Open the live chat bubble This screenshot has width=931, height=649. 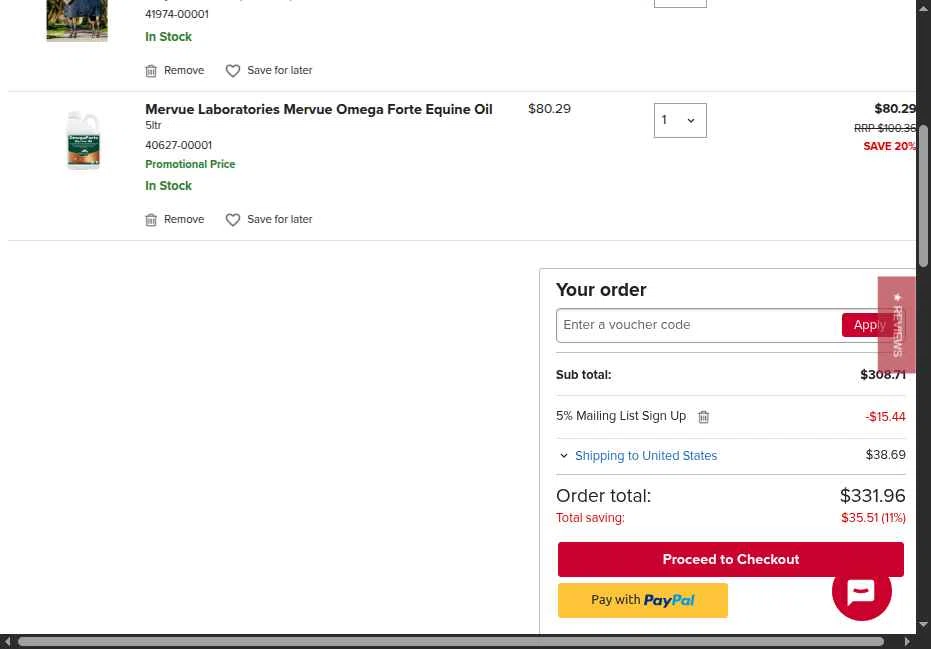coord(862,591)
